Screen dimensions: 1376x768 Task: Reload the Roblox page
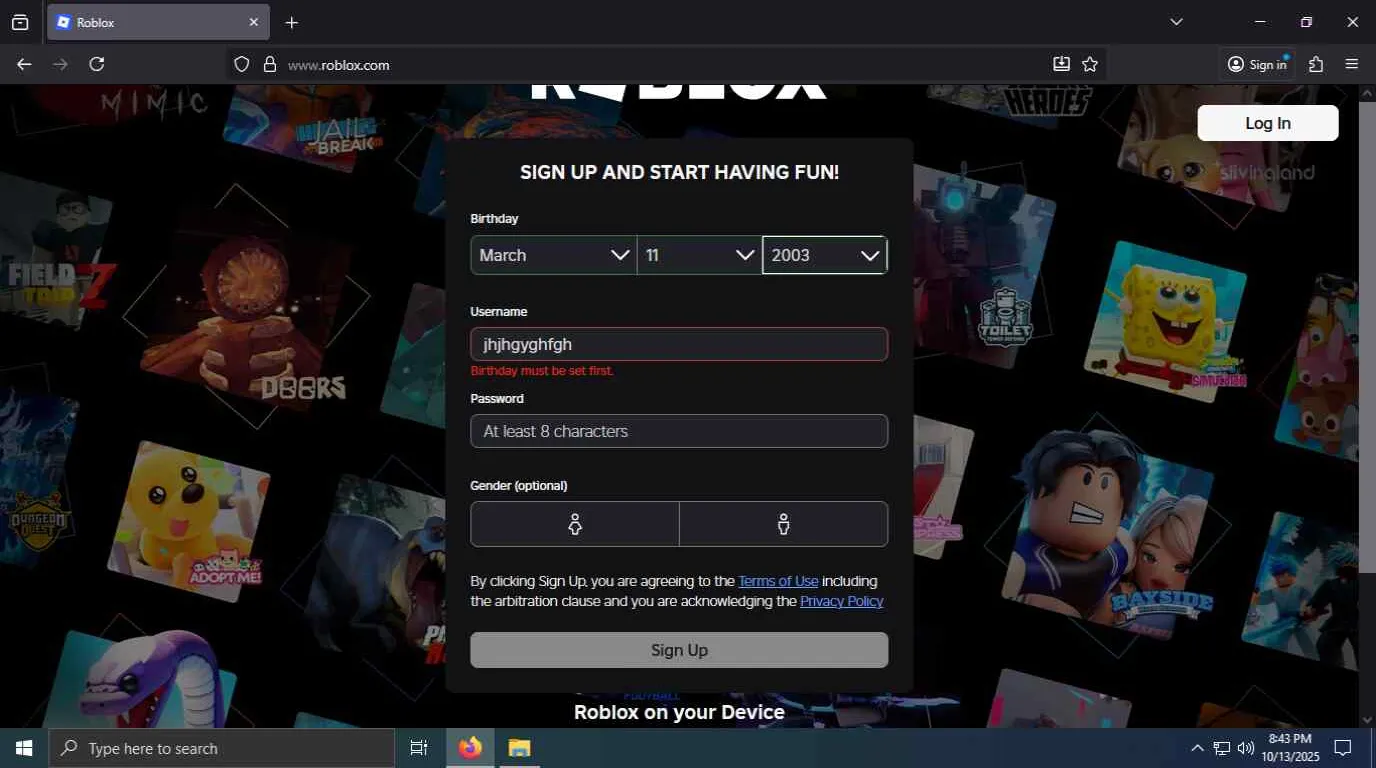[97, 64]
